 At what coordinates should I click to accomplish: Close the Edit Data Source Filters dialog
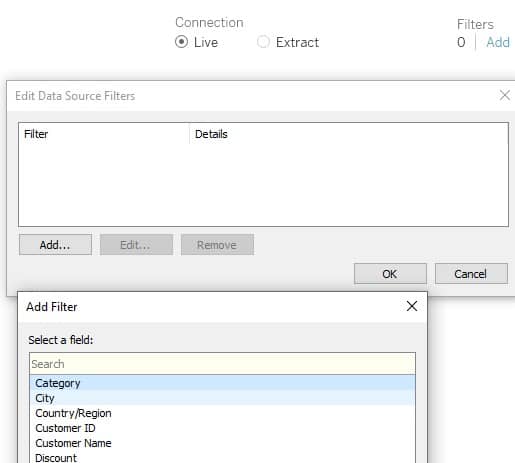click(505, 95)
